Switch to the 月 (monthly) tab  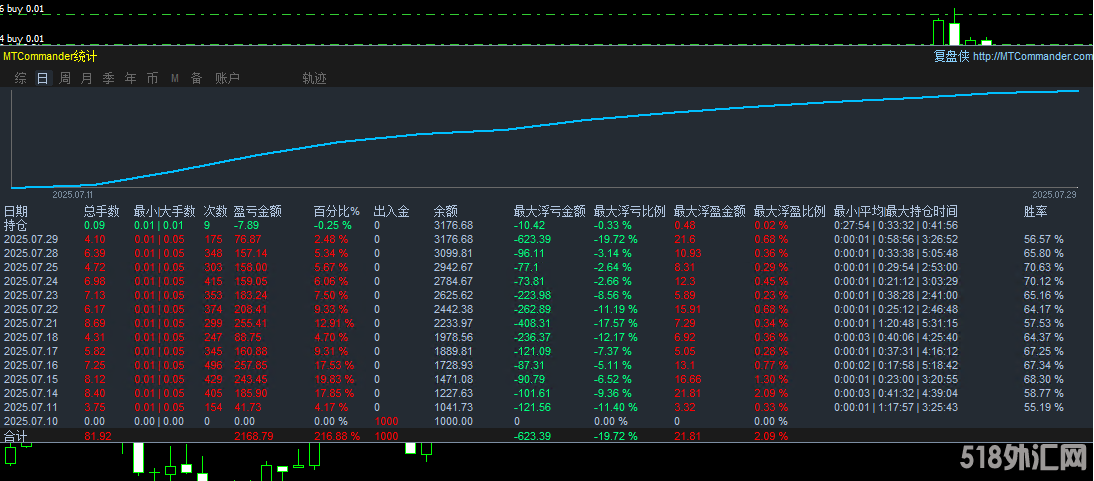pyautogui.click(x=86, y=78)
